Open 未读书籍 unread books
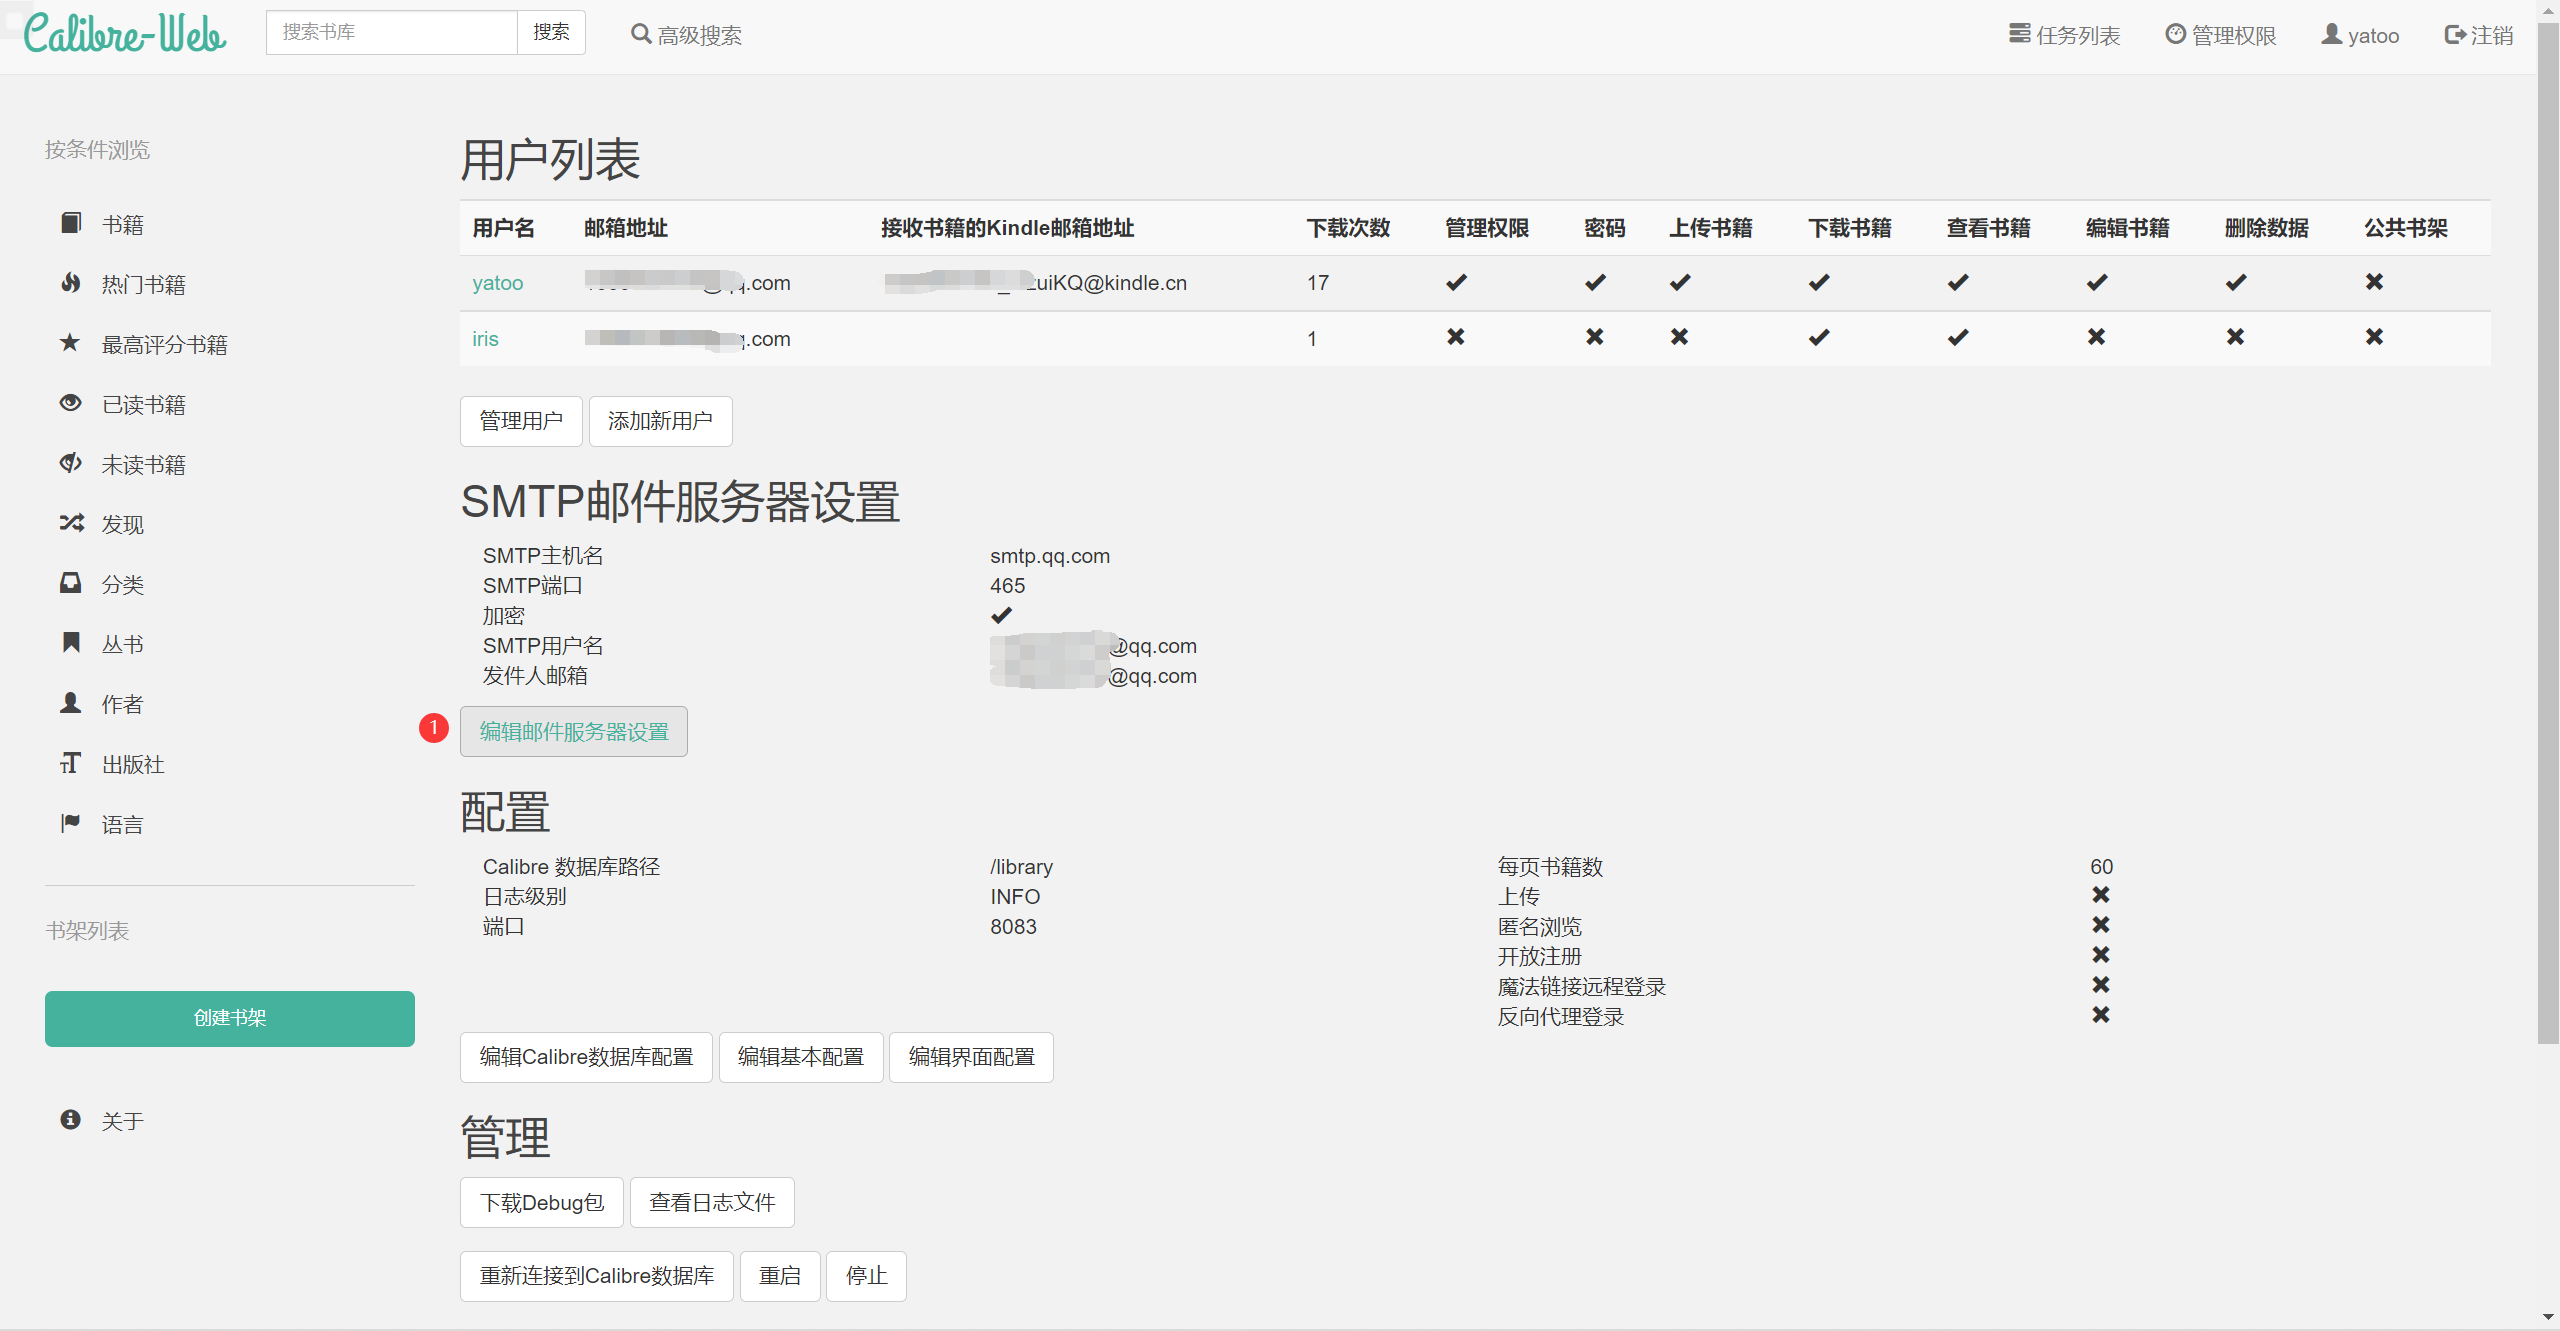Screen dimensions: 2560x1331 tap(144, 465)
